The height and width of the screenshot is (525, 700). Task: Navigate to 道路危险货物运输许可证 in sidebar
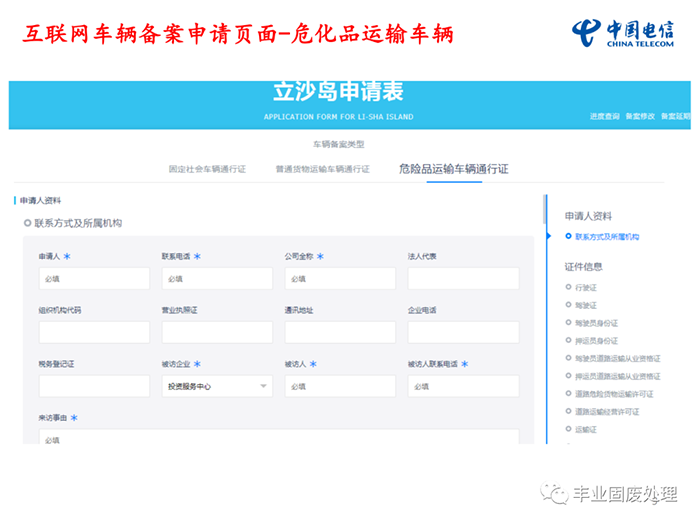613,394
